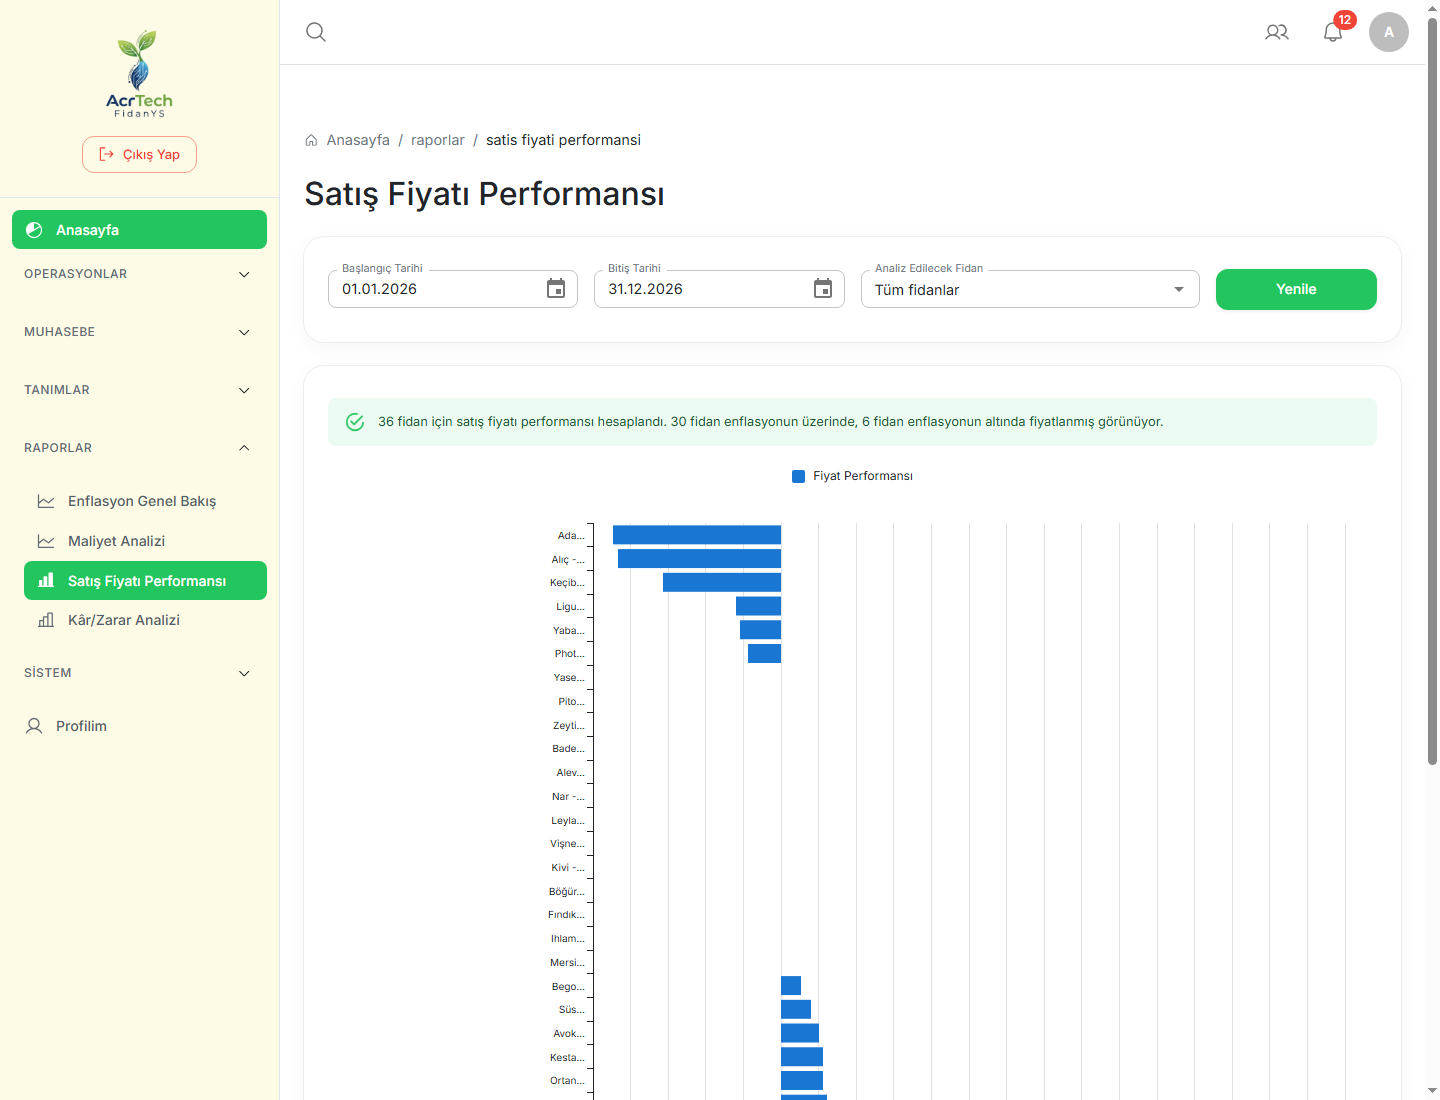Collapse the RAPORLAR section
The height and width of the screenshot is (1100, 1440).
[x=139, y=448]
